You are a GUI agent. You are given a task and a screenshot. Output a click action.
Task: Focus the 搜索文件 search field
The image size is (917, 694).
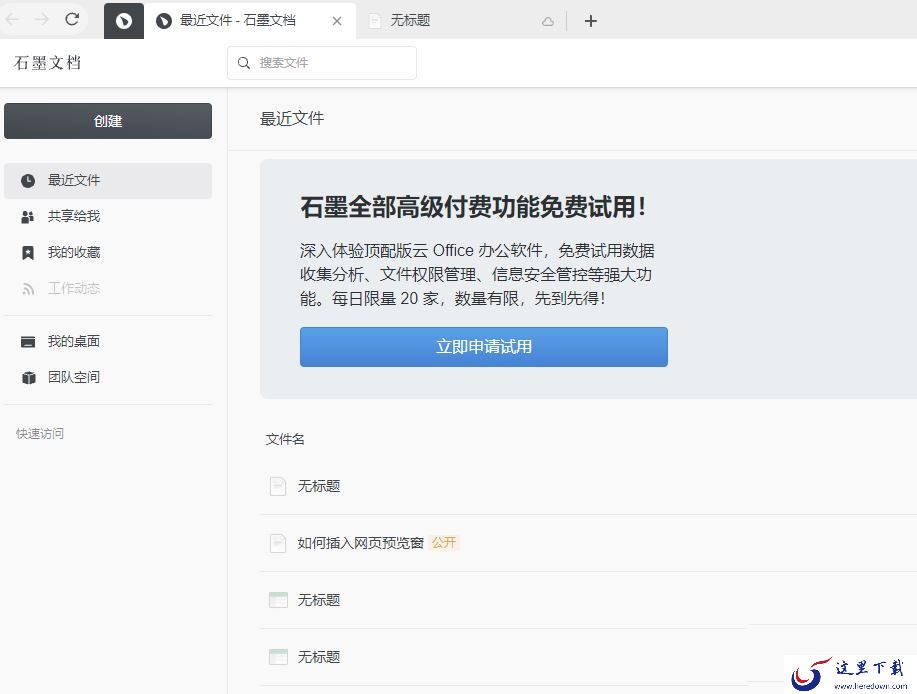tap(322, 63)
